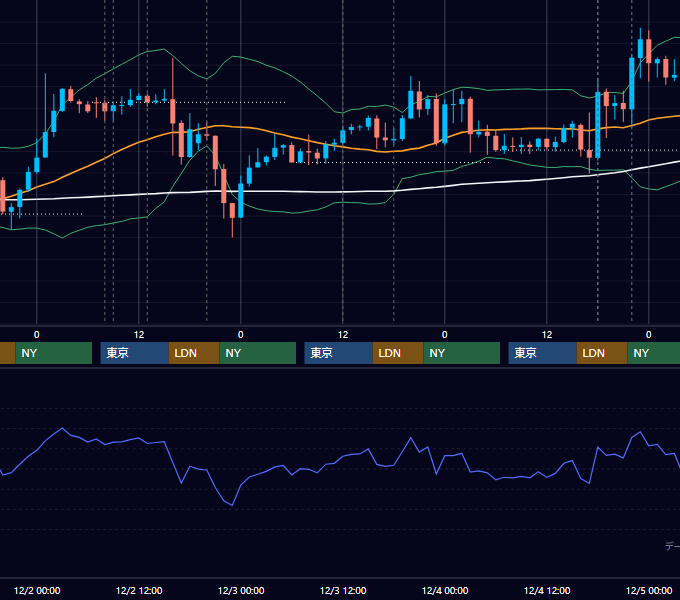Click the 東京 session block for 12/3
The image size is (680, 600).
pos(338,353)
